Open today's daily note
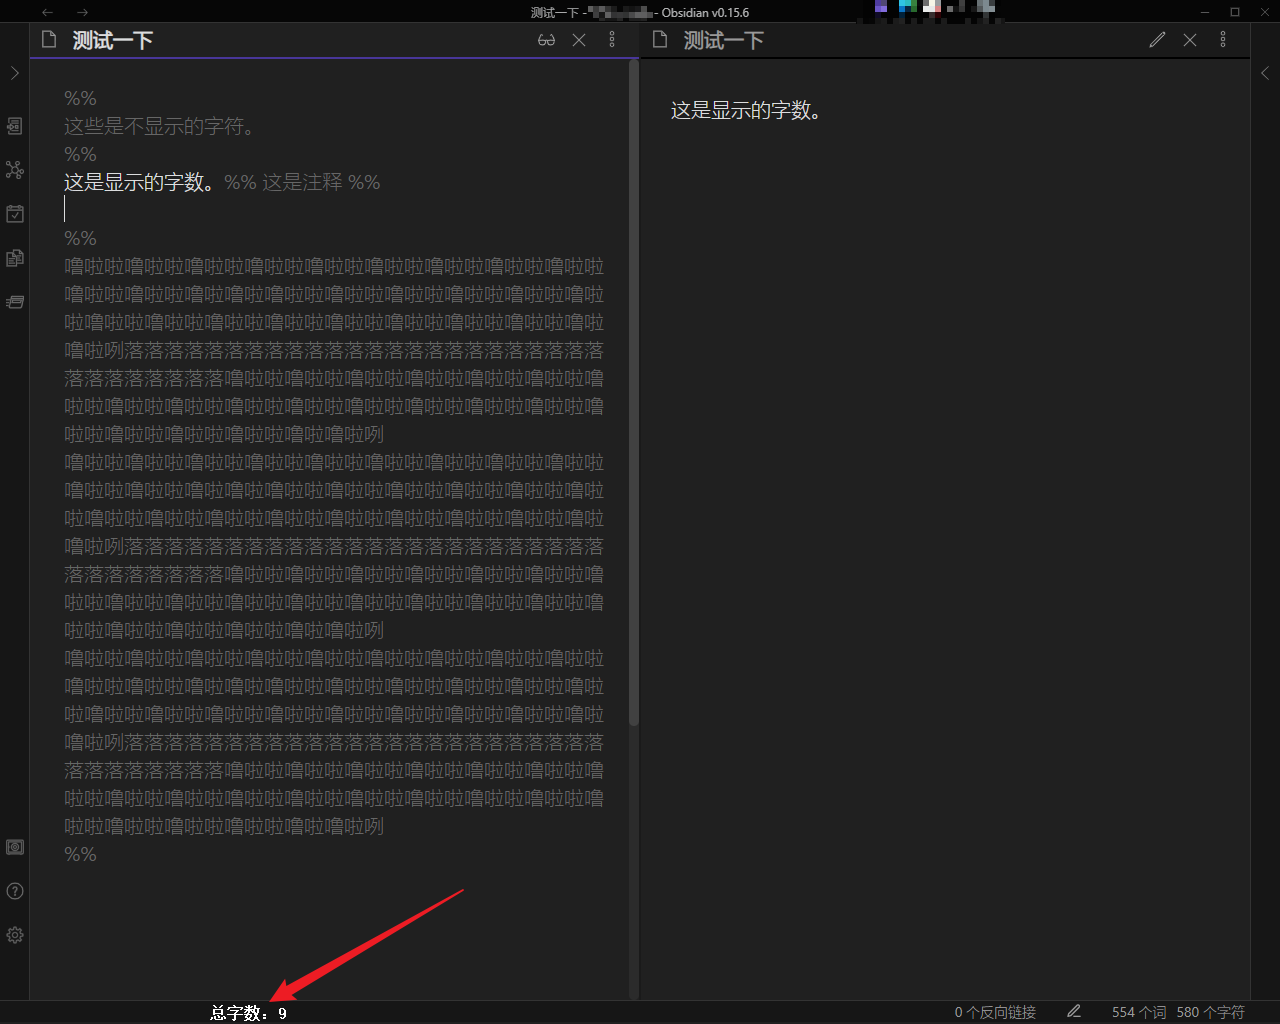 15,214
